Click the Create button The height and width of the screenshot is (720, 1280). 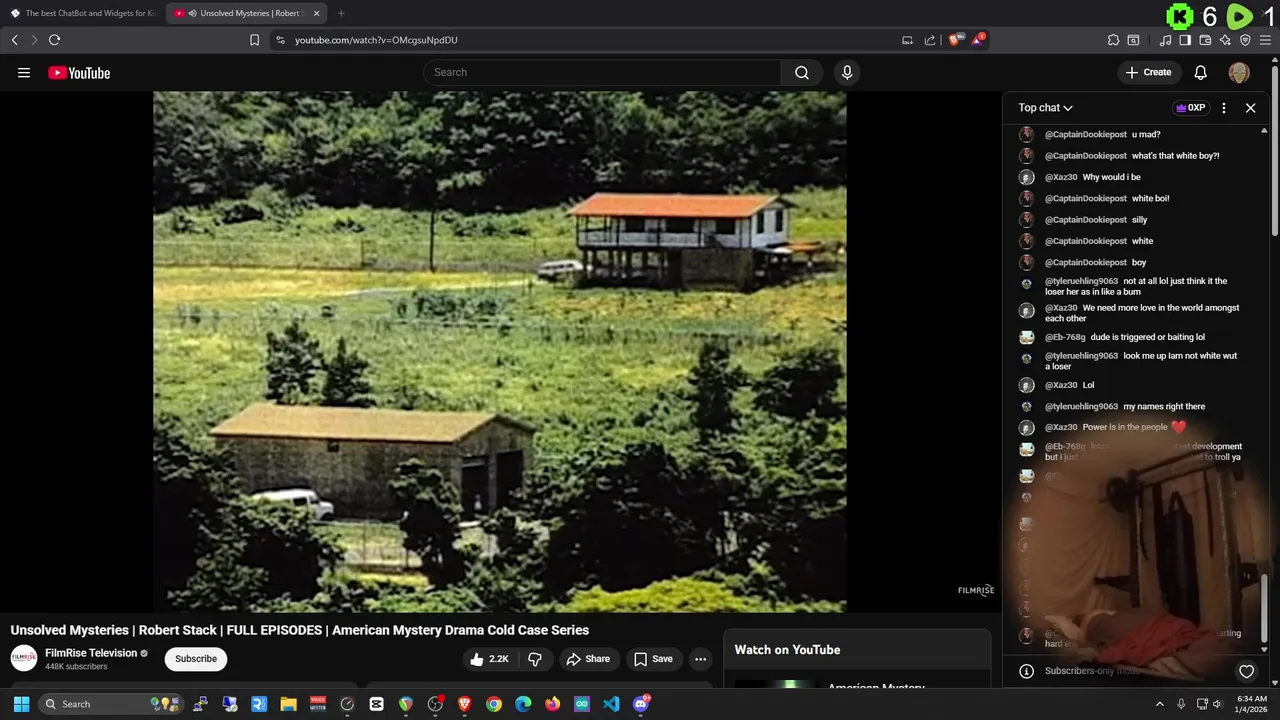click(1148, 72)
